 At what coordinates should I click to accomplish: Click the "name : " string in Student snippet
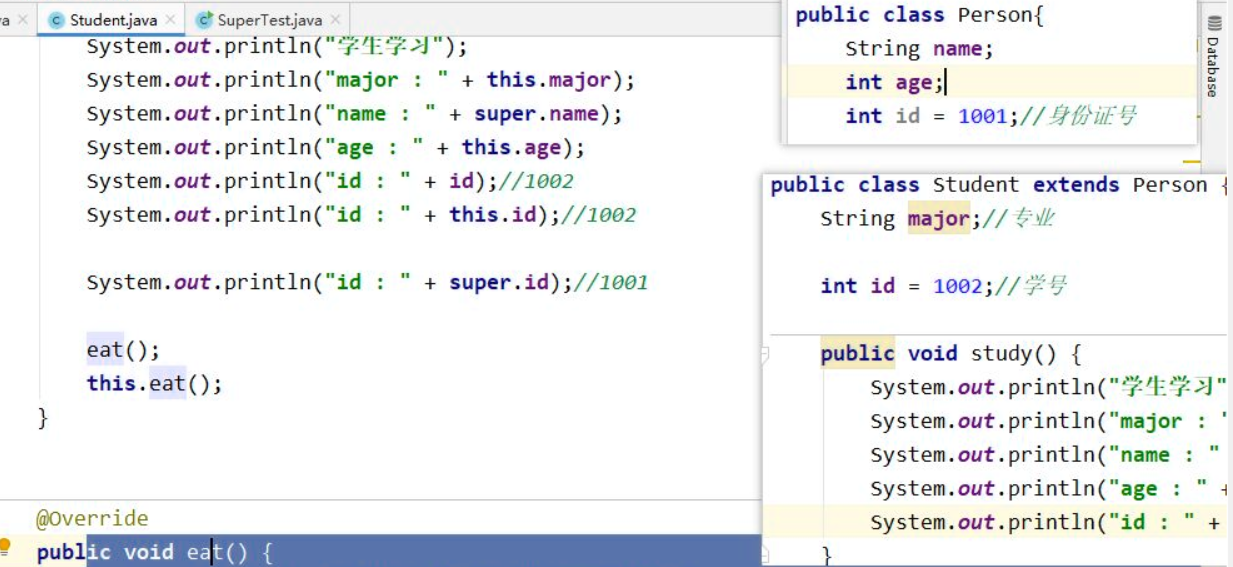point(1164,455)
